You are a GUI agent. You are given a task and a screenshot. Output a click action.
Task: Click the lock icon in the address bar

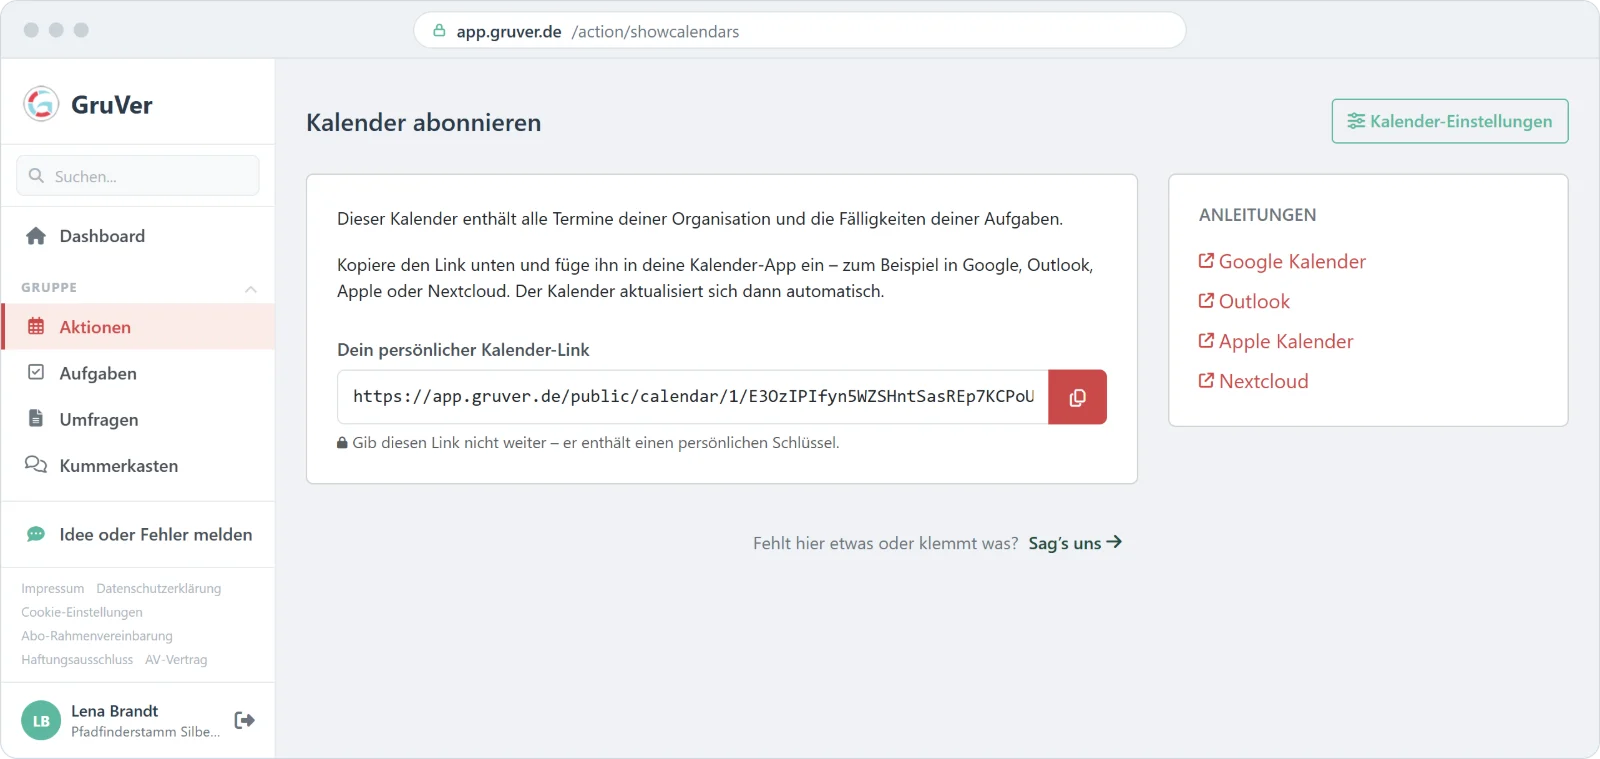(439, 31)
